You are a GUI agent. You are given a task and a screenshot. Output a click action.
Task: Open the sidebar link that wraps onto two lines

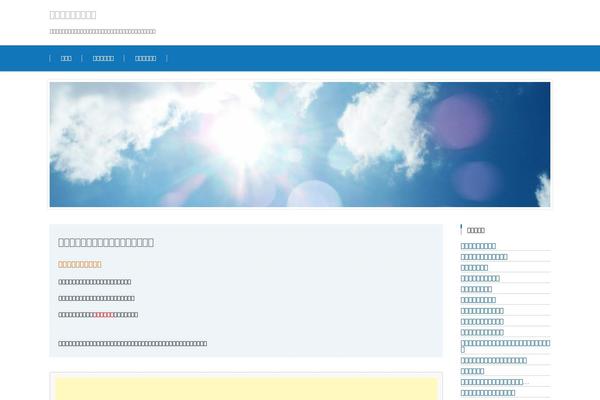tap(505, 346)
